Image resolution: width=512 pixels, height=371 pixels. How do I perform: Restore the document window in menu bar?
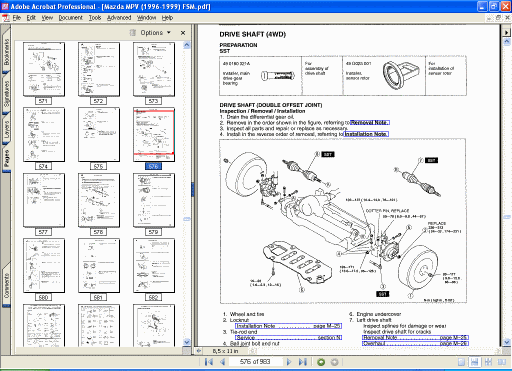tap(498, 18)
